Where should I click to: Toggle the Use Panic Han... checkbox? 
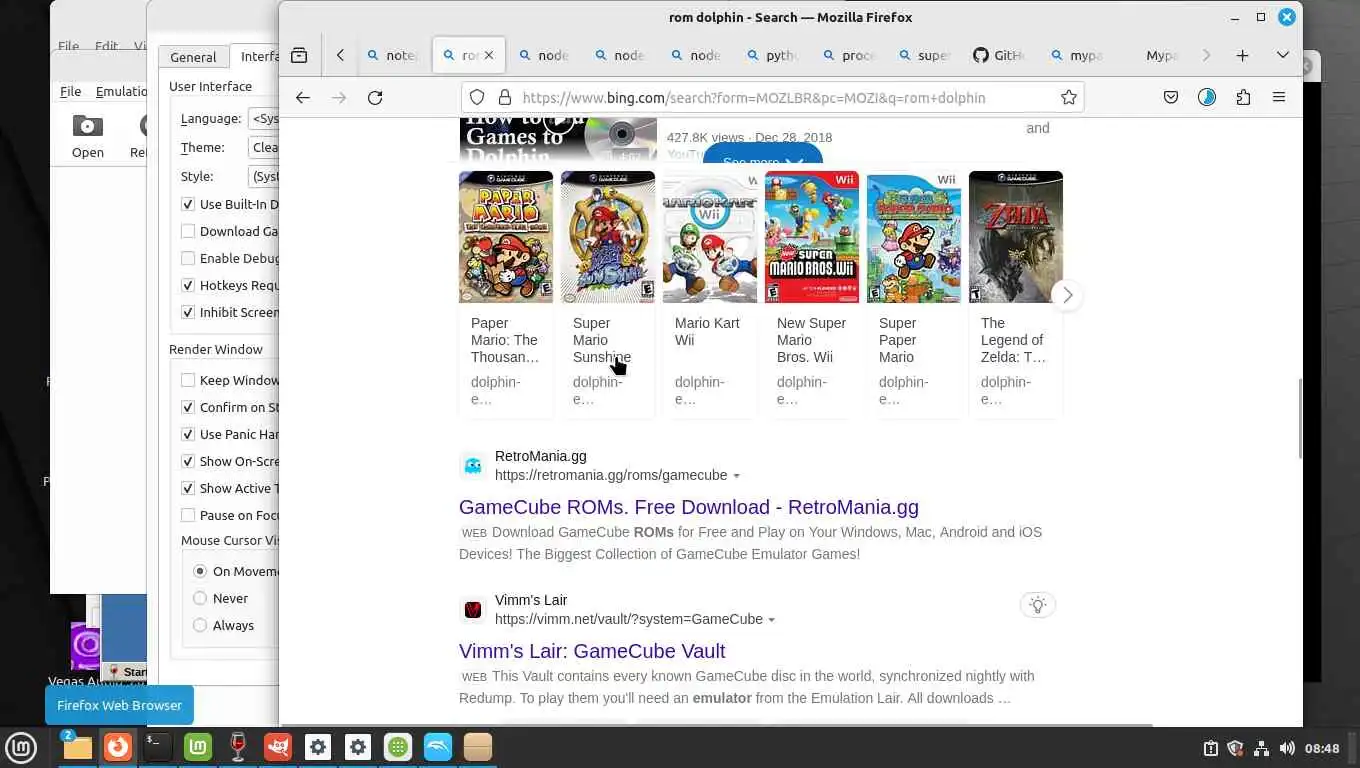188,434
